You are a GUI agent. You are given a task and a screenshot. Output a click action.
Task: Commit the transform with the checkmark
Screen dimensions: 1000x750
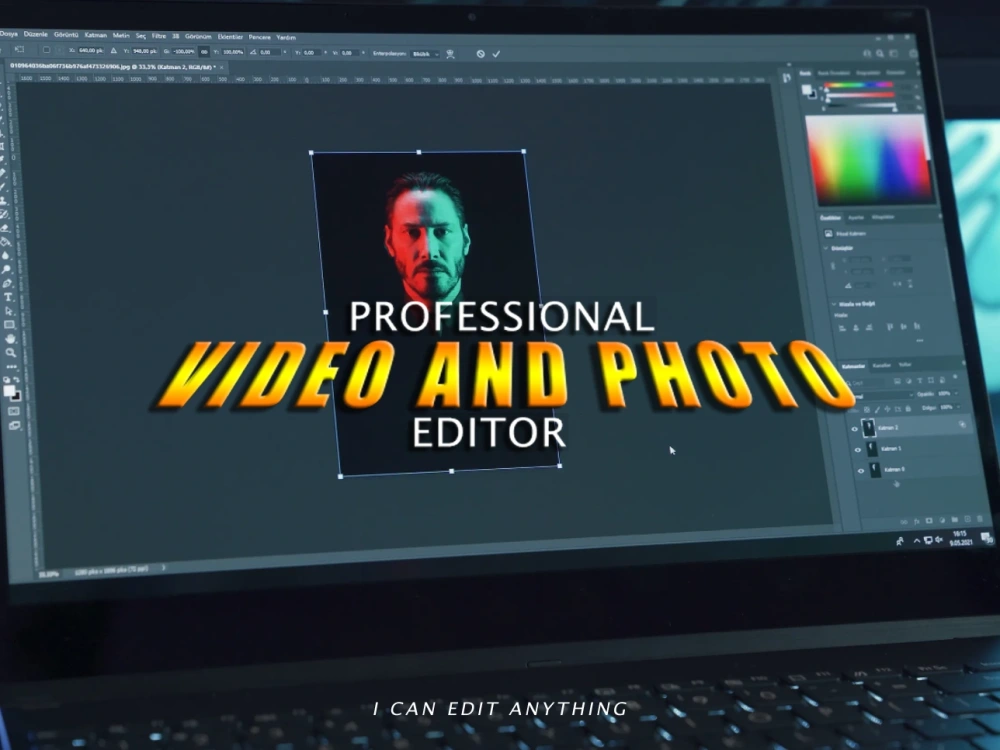(x=496, y=54)
